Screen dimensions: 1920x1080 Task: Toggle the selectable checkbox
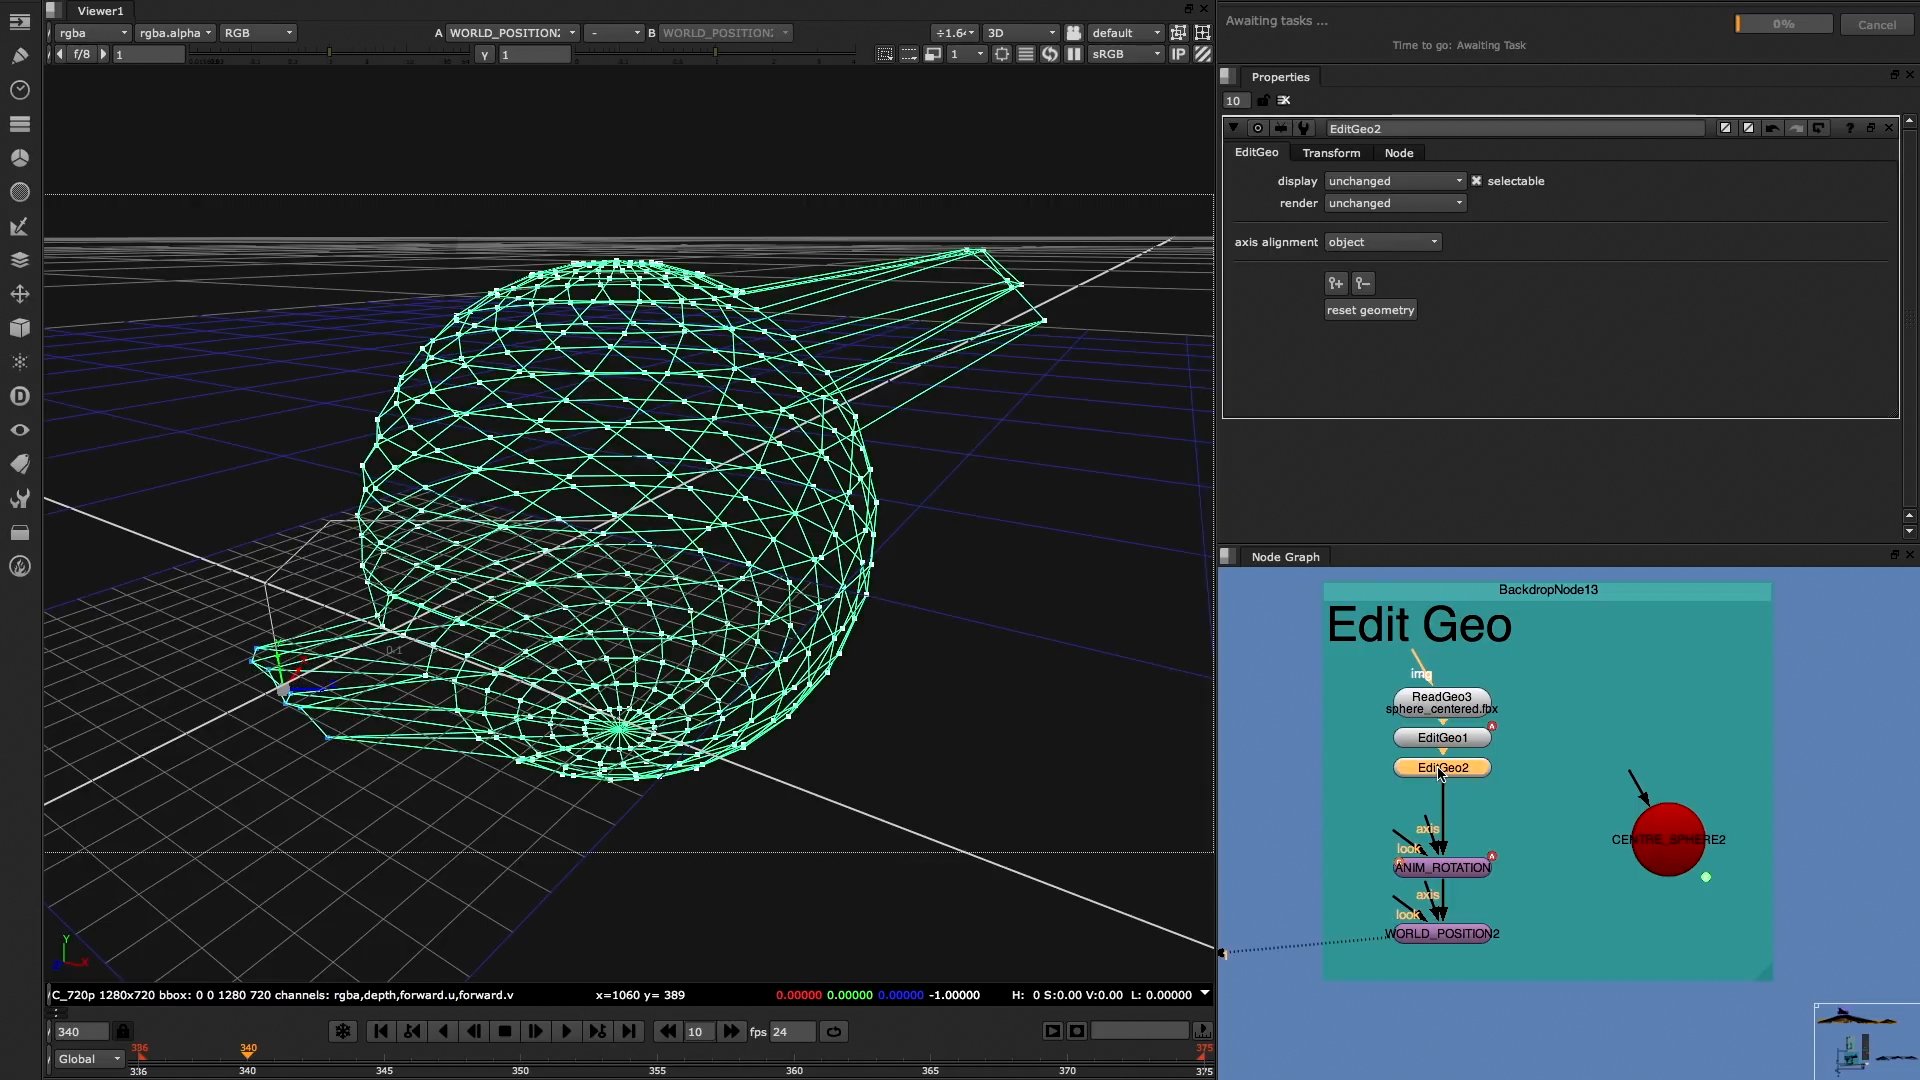pos(1476,181)
